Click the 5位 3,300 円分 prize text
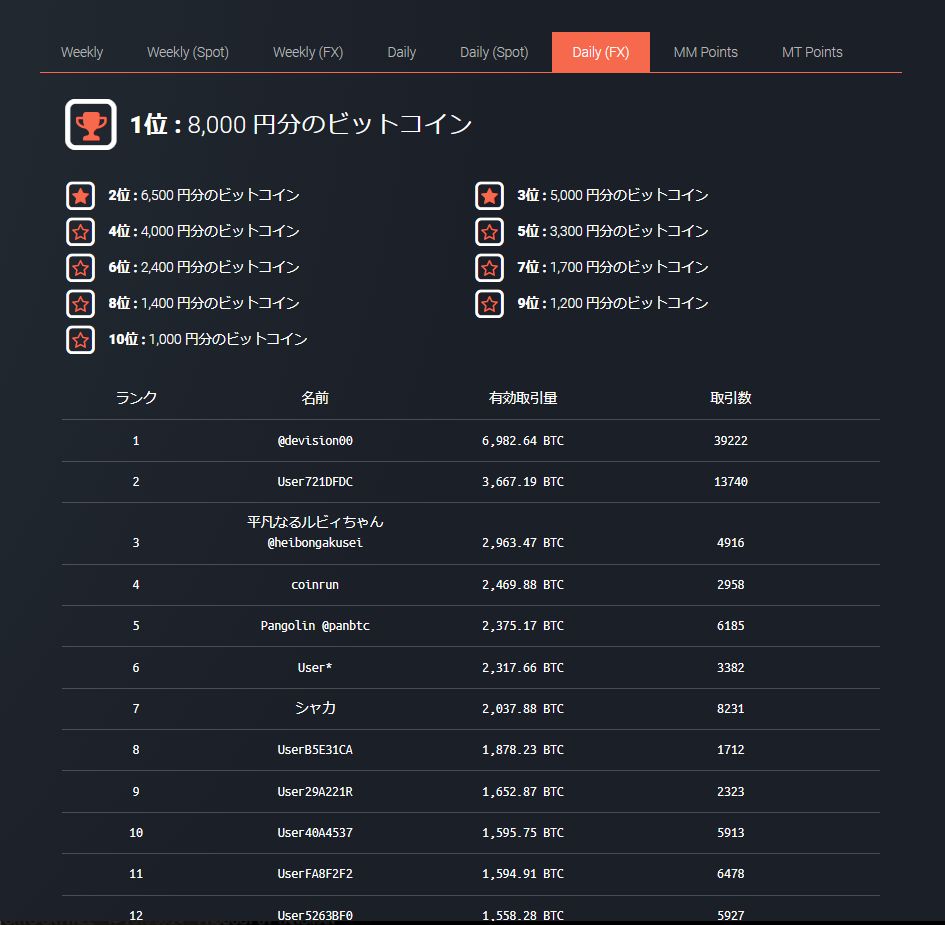Viewport: 945px width, 925px height. [613, 231]
